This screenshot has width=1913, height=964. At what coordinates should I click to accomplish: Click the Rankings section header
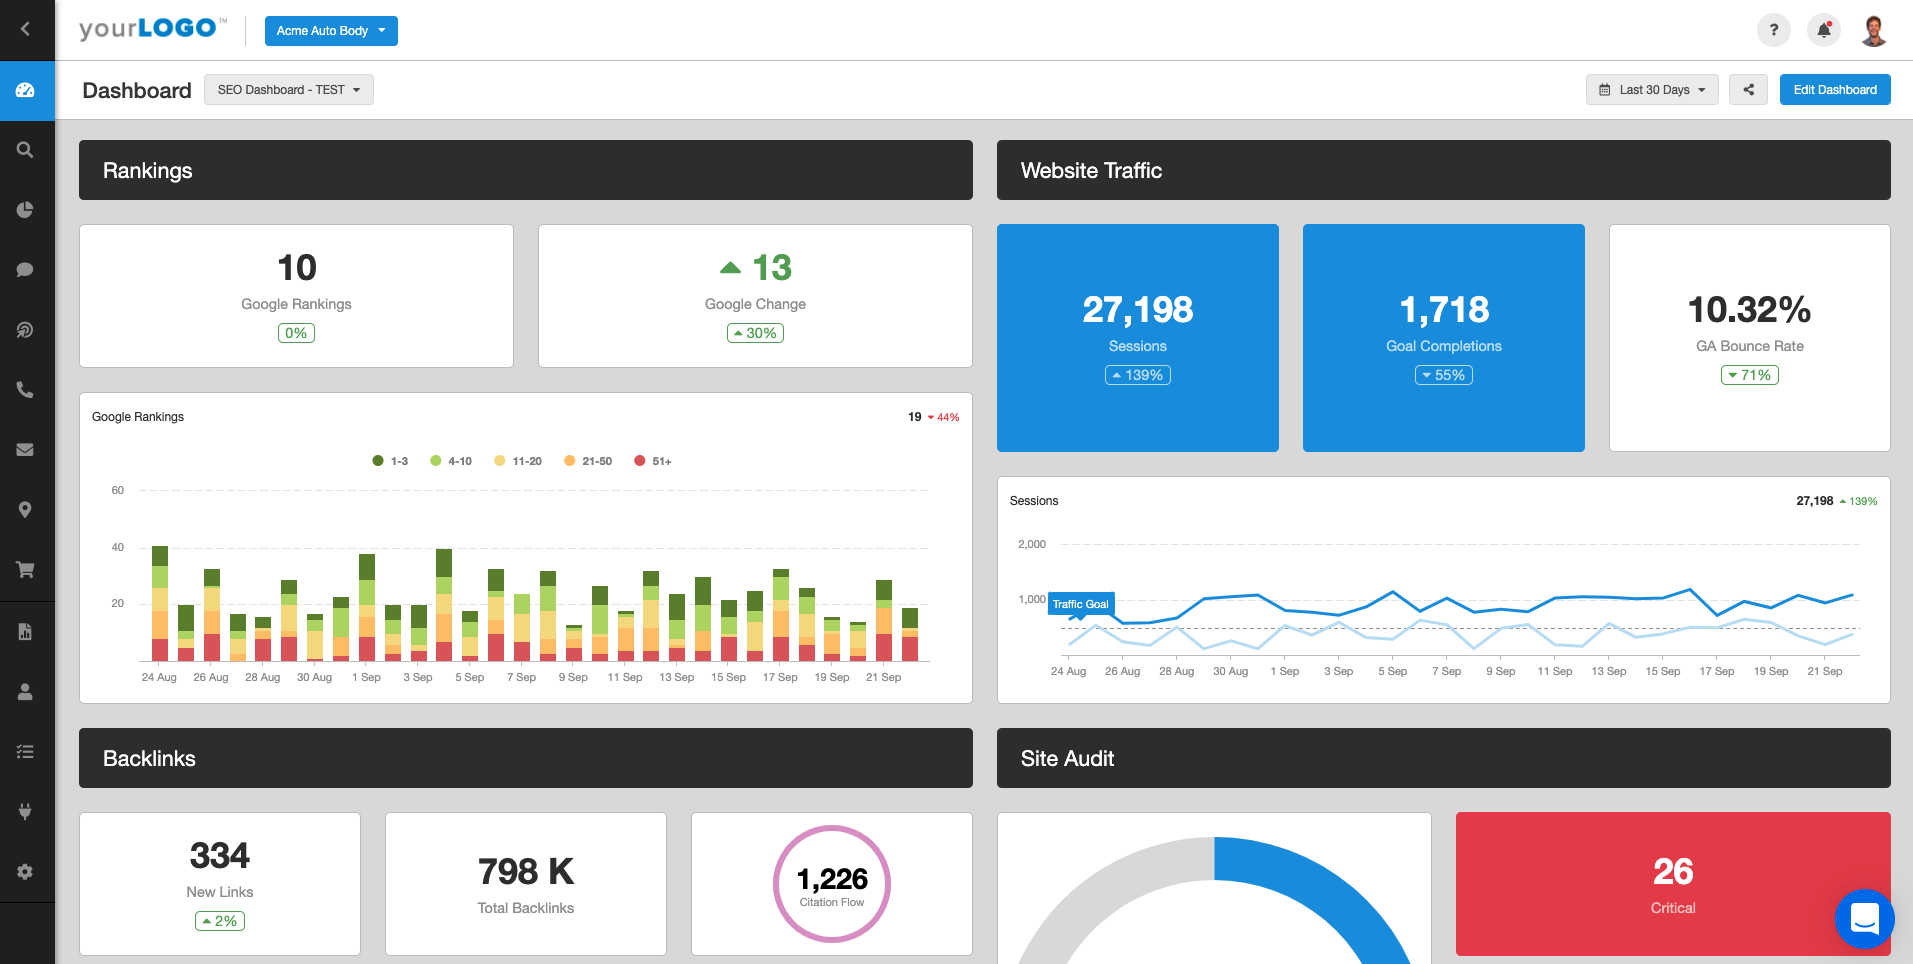(x=526, y=170)
